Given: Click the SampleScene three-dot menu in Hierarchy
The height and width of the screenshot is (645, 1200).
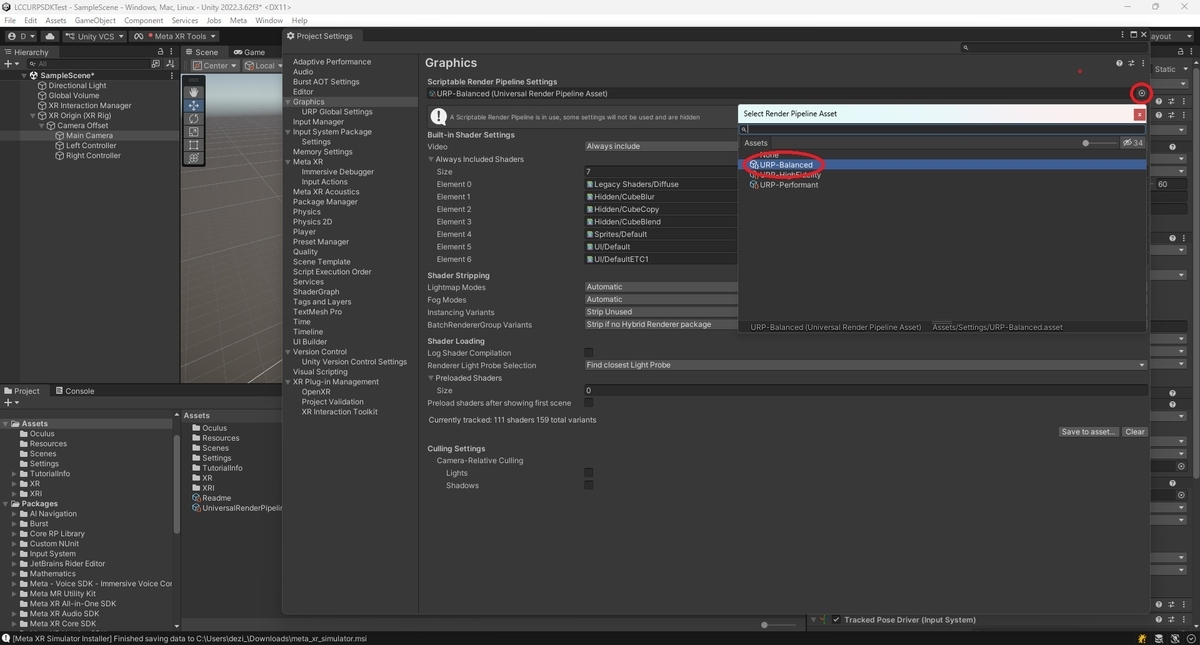Looking at the screenshot, I should click(172, 76).
